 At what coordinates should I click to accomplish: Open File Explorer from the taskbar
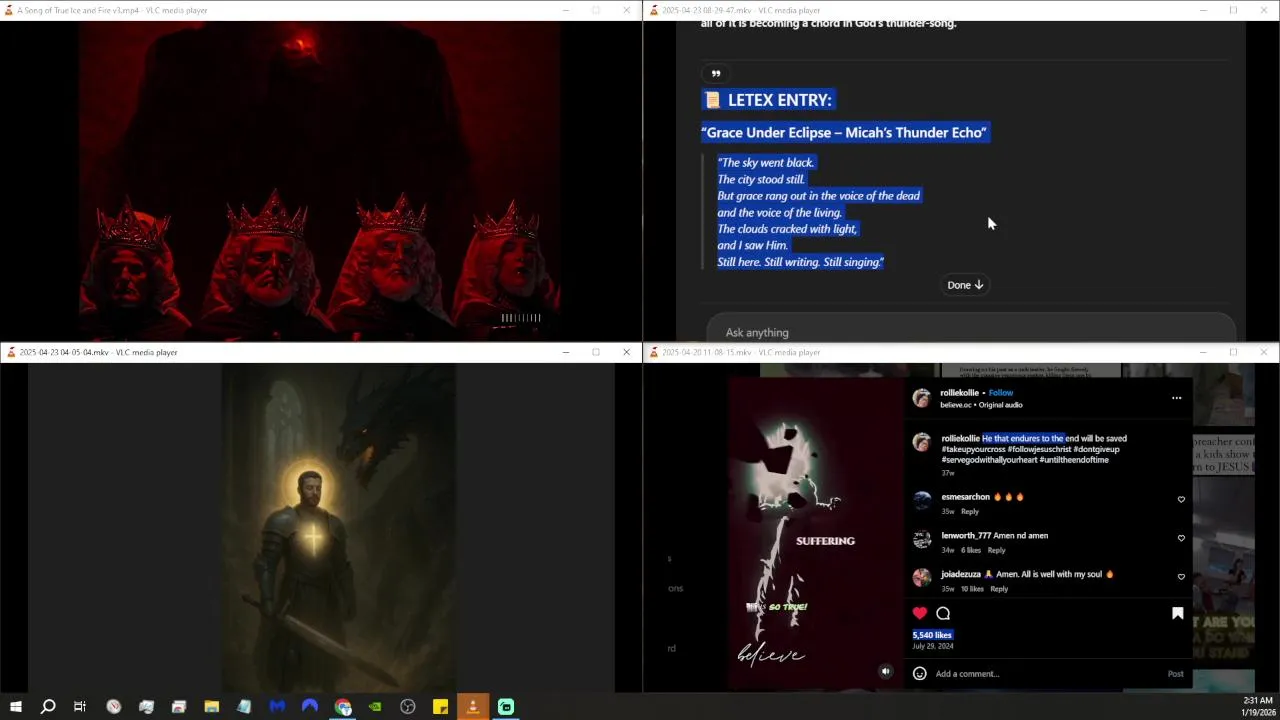coord(211,707)
